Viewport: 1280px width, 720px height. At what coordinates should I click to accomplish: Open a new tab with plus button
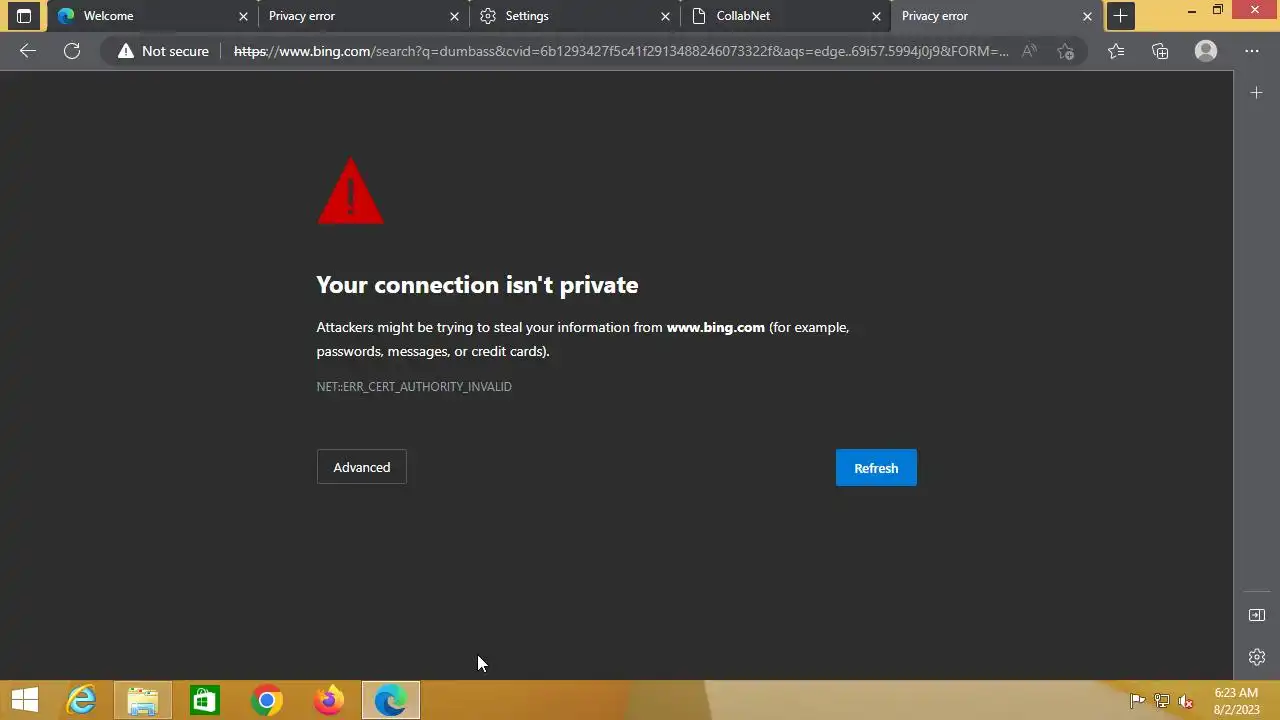coord(1121,16)
